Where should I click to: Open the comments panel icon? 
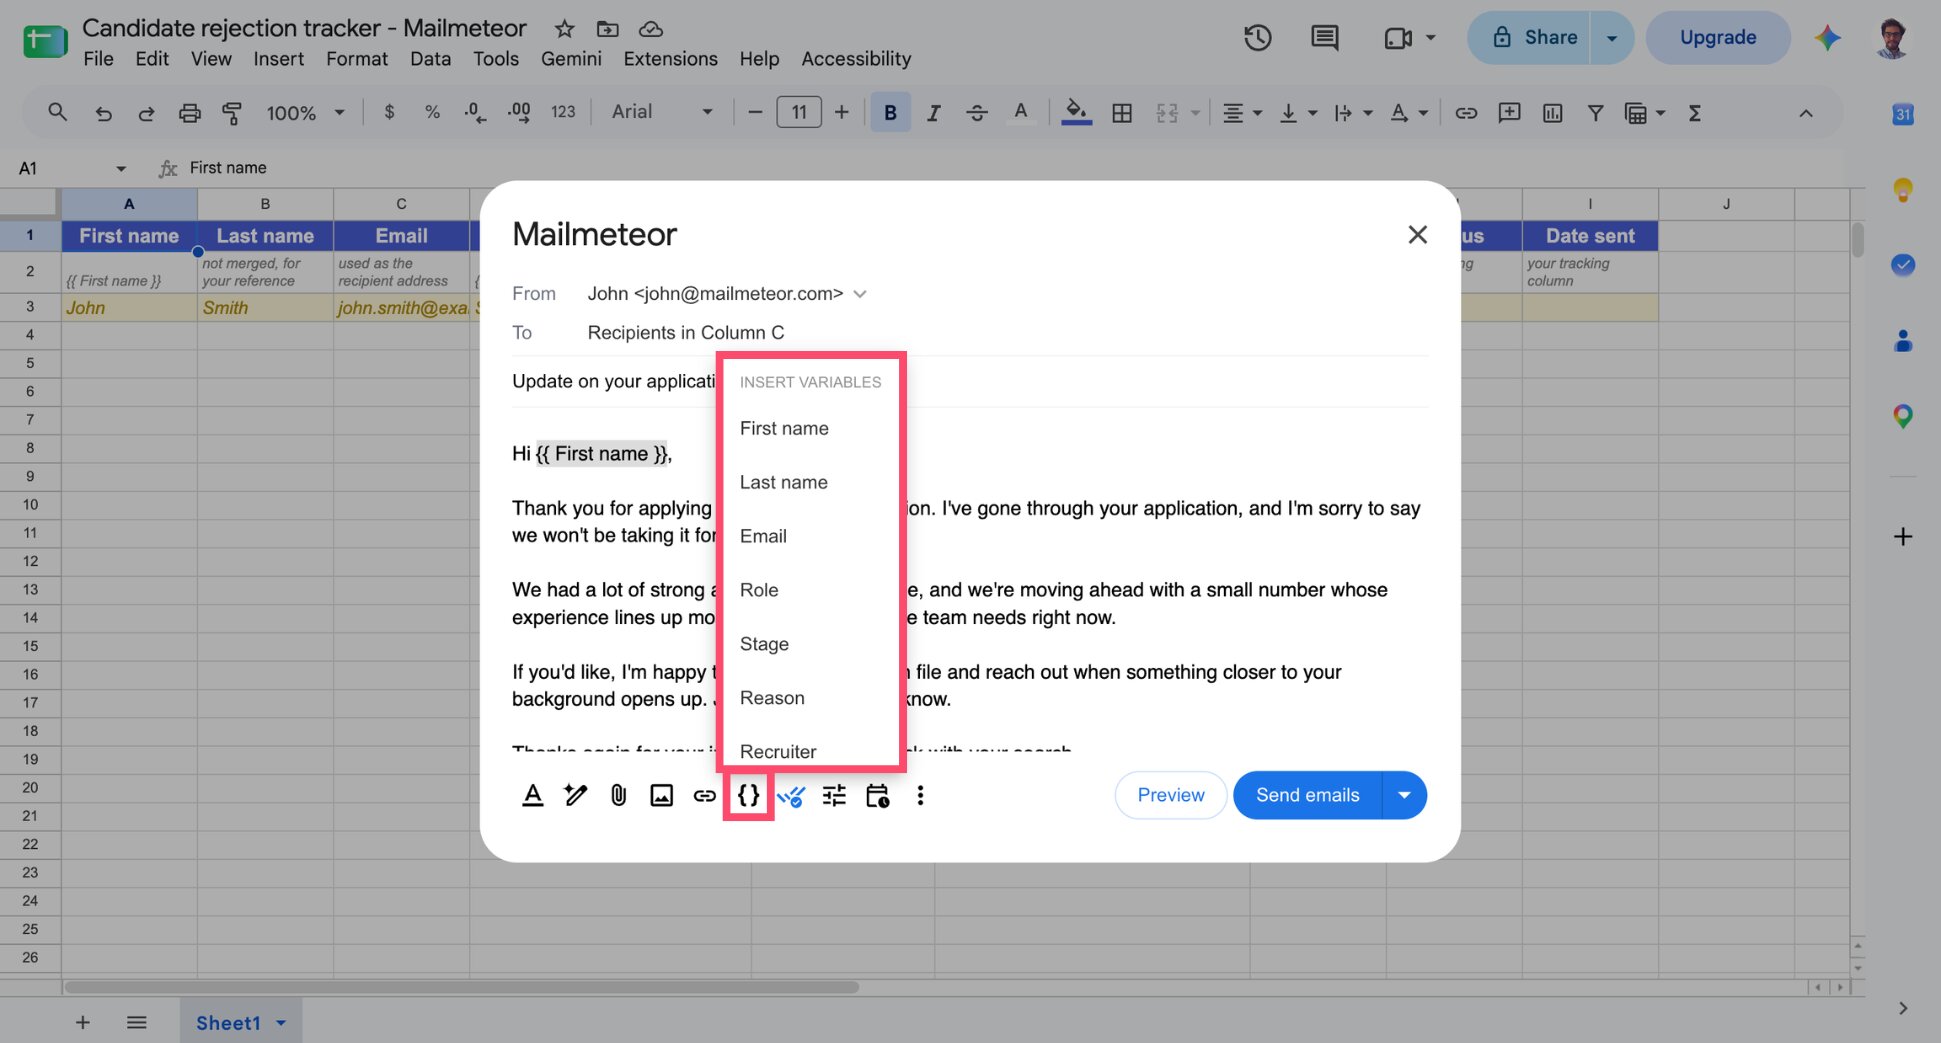click(x=1324, y=38)
